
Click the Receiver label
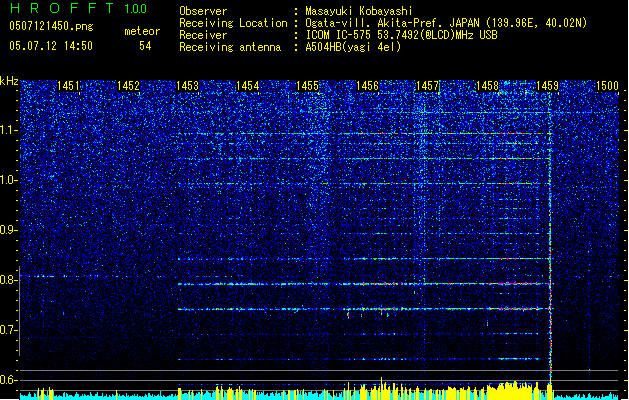(203, 35)
